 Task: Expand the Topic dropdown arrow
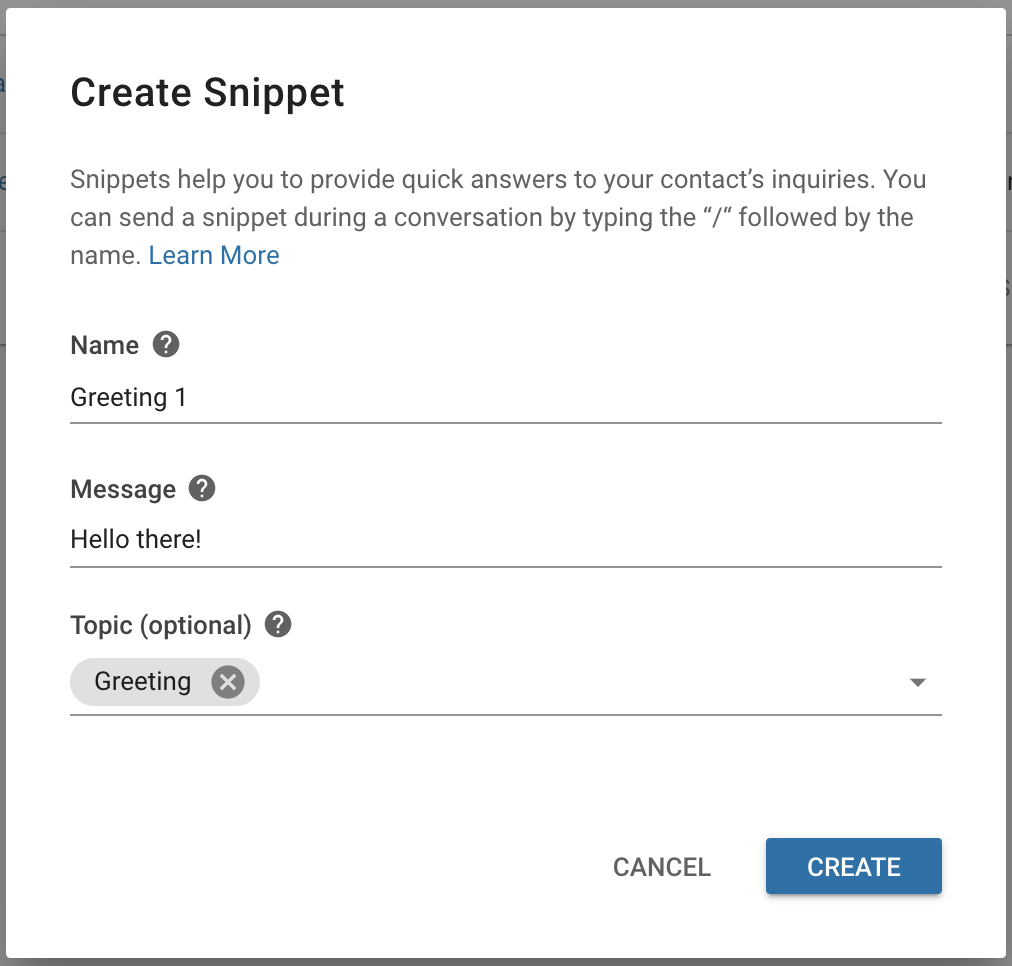[x=918, y=682]
